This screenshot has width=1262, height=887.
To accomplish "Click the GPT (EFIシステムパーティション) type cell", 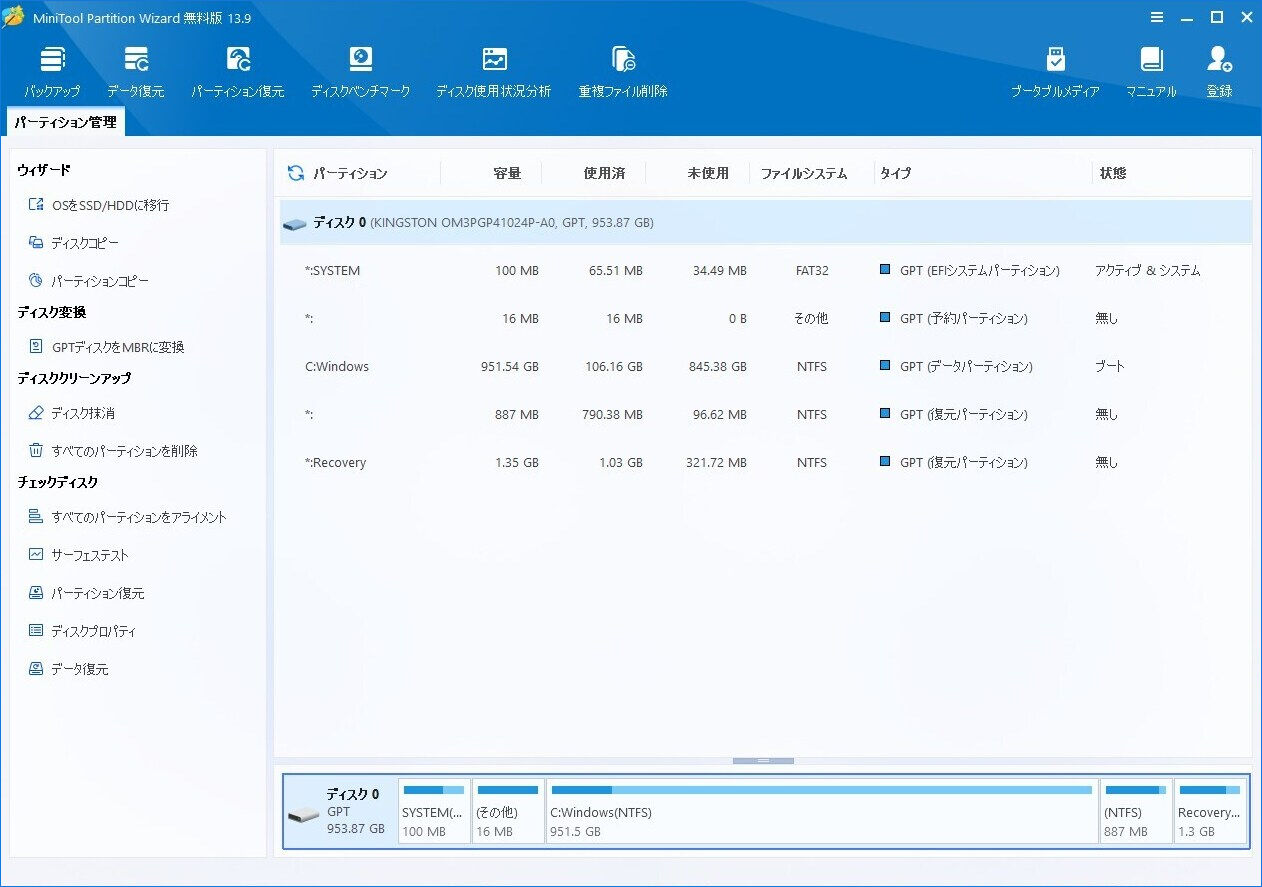I will coord(970,271).
